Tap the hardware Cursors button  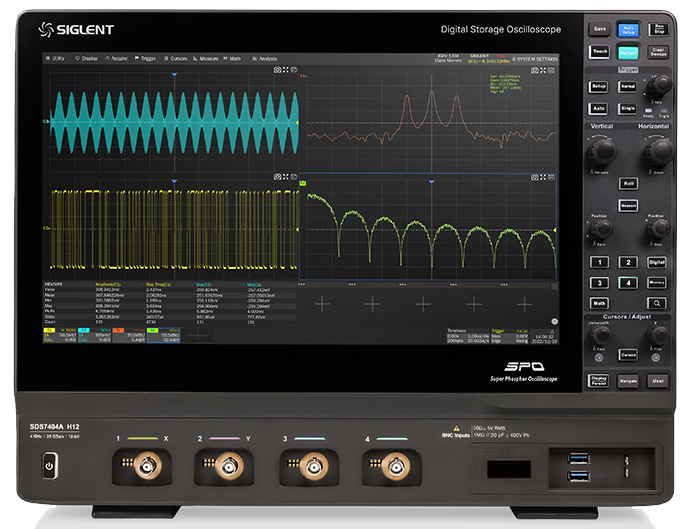click(628, 355)
